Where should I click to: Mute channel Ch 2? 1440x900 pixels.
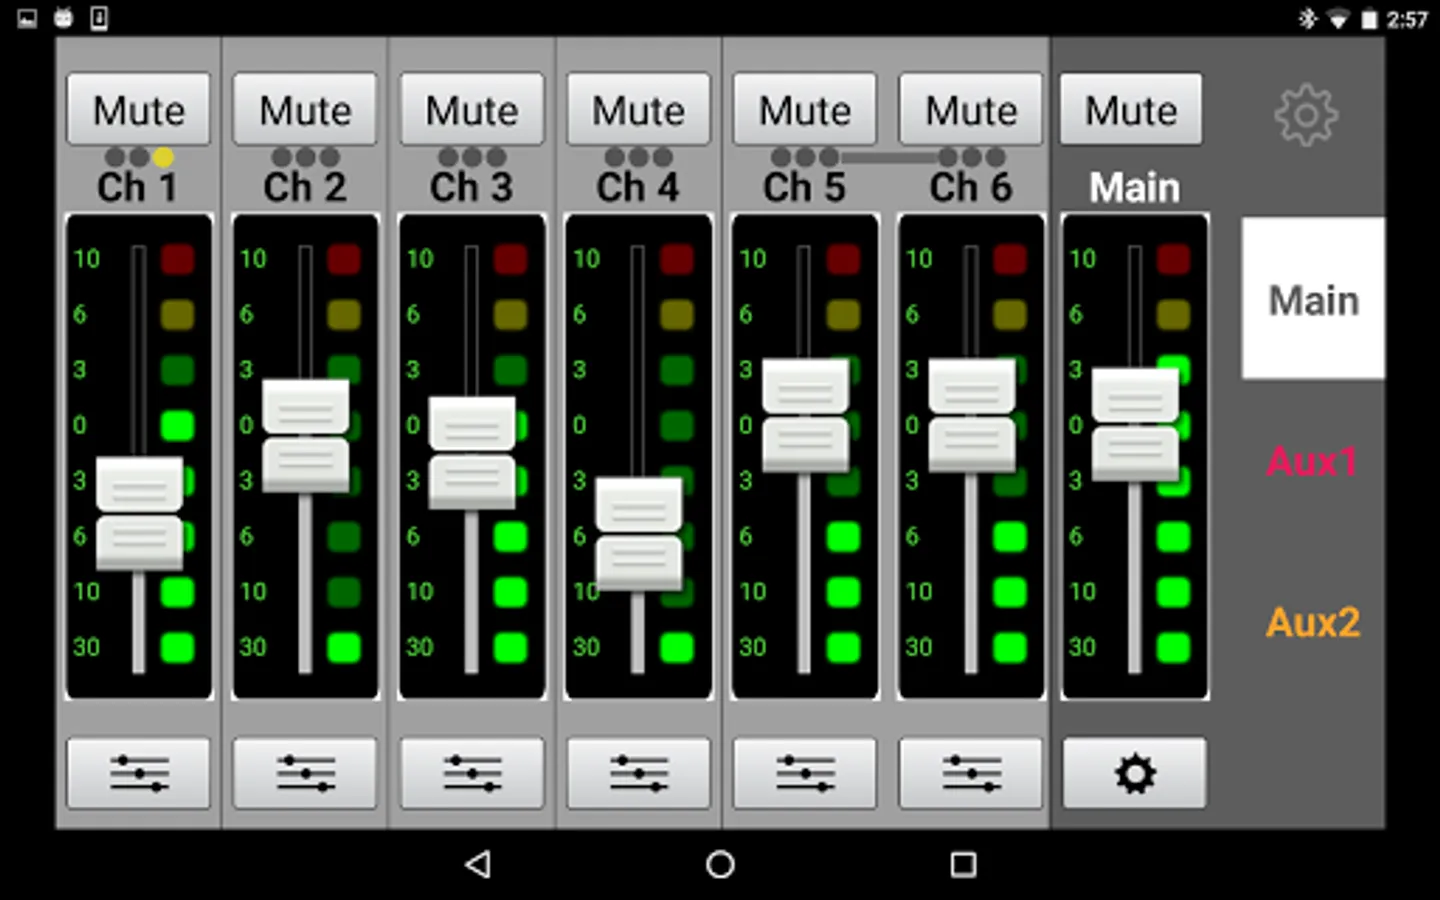tap(305, 109)
